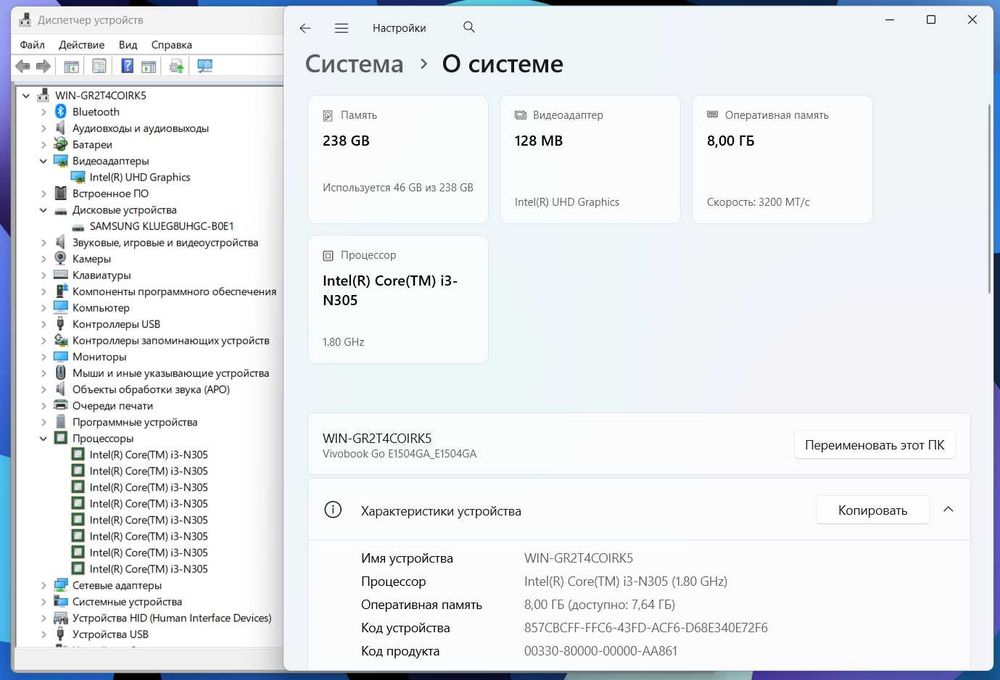Open the Действие menu
Viewport: 1000px width, 680px height.
click(x=82, y=45)
